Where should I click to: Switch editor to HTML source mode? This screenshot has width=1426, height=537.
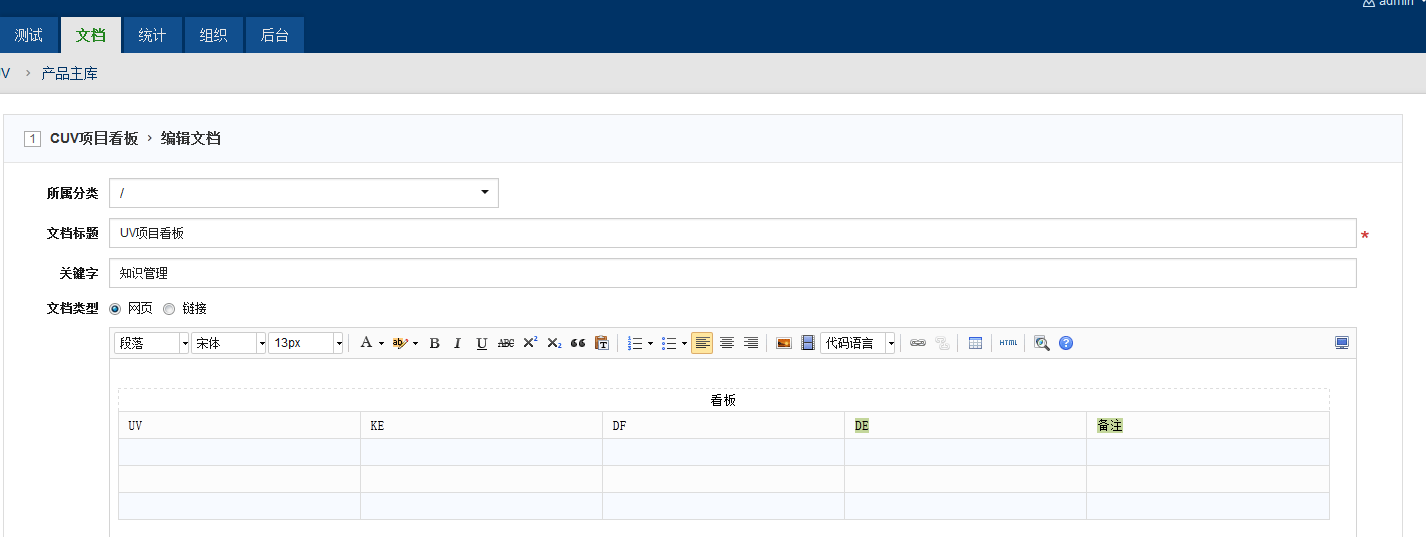tap(1008, 343)
